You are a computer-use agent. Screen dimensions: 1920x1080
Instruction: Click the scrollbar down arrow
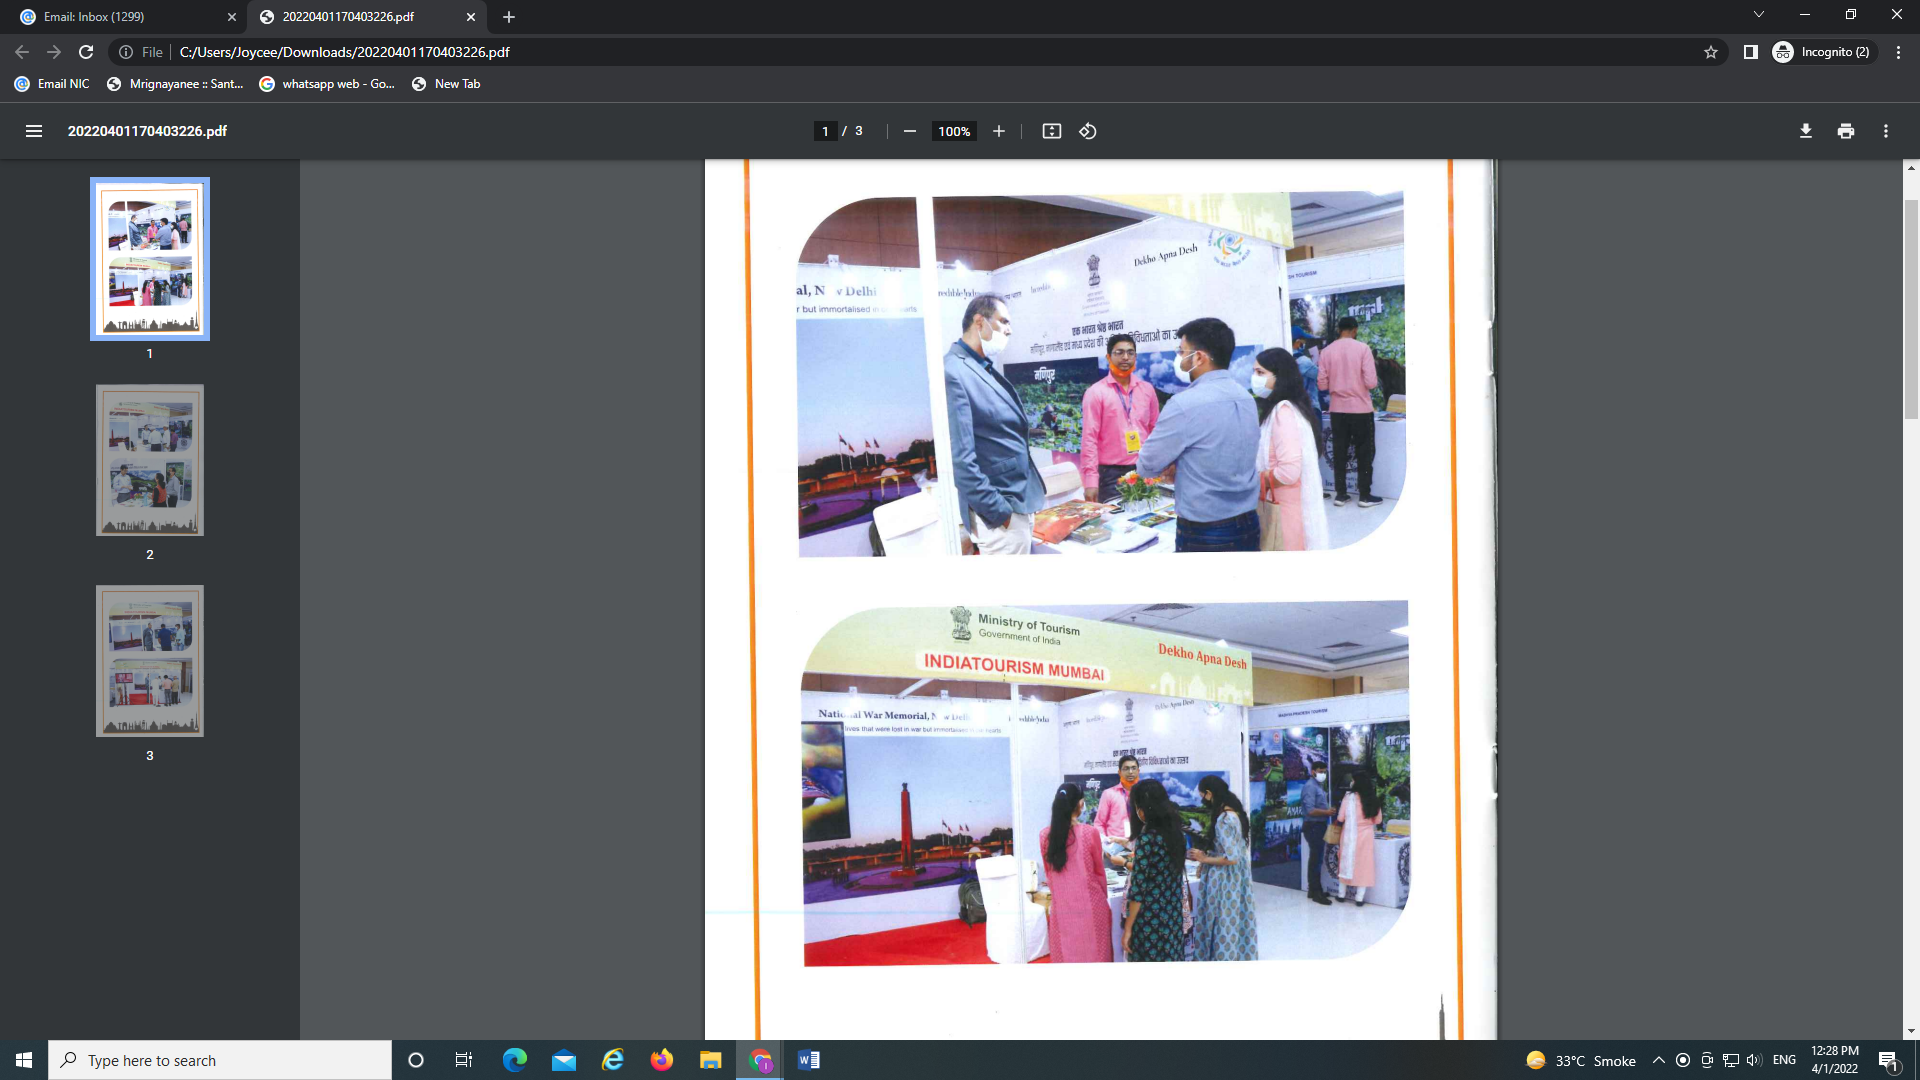pos(1911,1031)
